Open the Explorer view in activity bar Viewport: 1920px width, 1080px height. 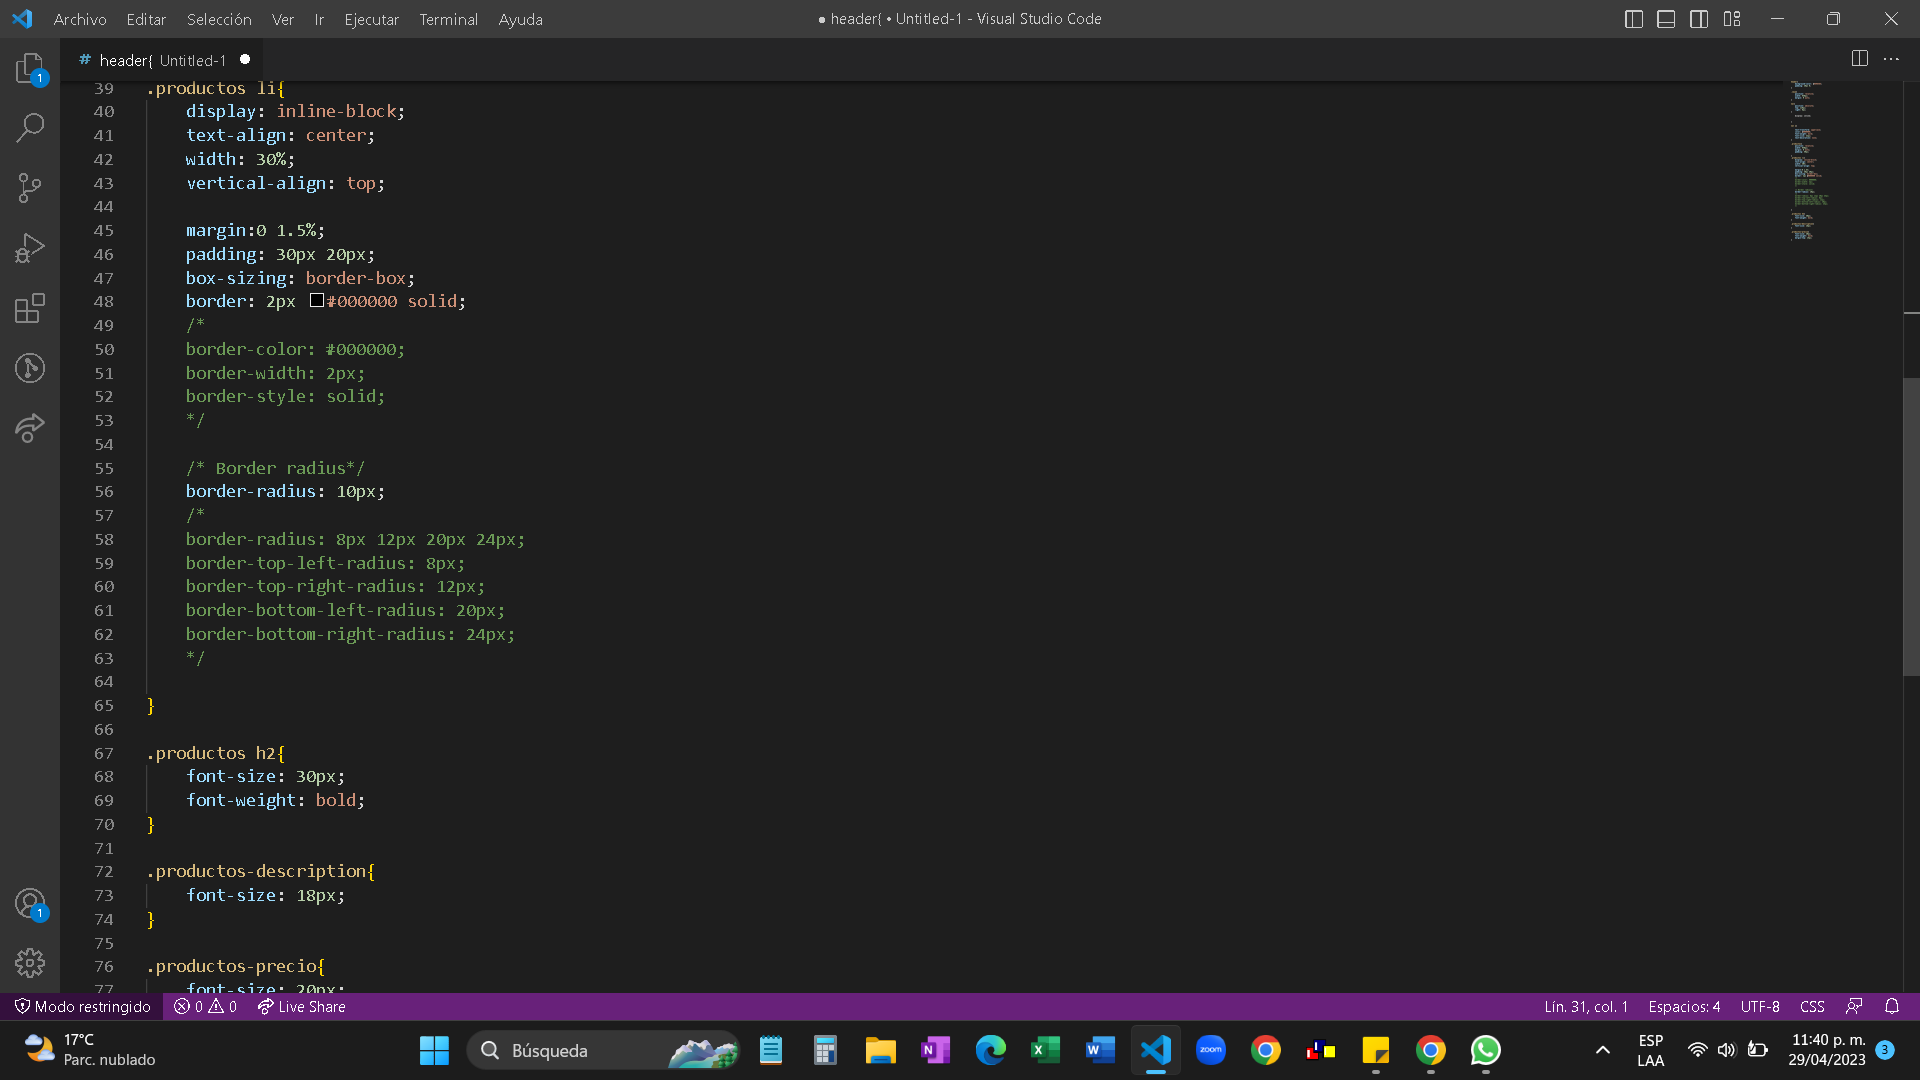(30, 69)
